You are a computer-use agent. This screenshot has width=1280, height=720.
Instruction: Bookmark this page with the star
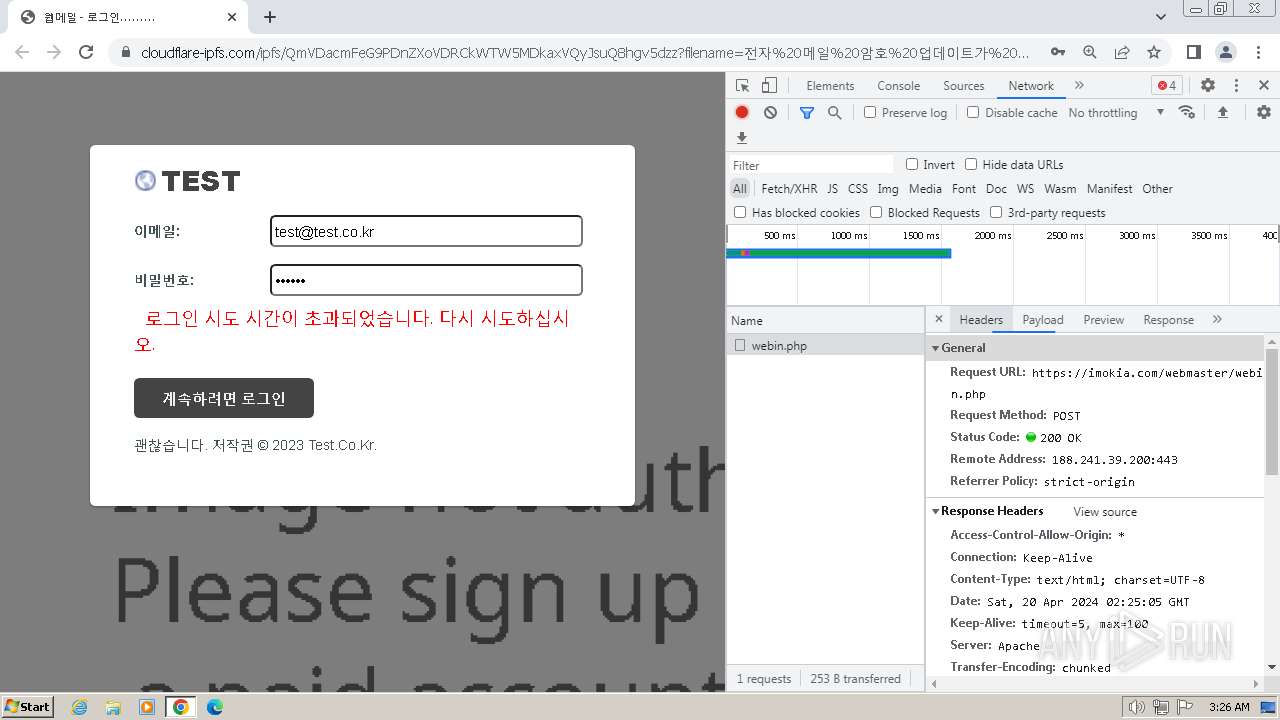[1154, 52]
